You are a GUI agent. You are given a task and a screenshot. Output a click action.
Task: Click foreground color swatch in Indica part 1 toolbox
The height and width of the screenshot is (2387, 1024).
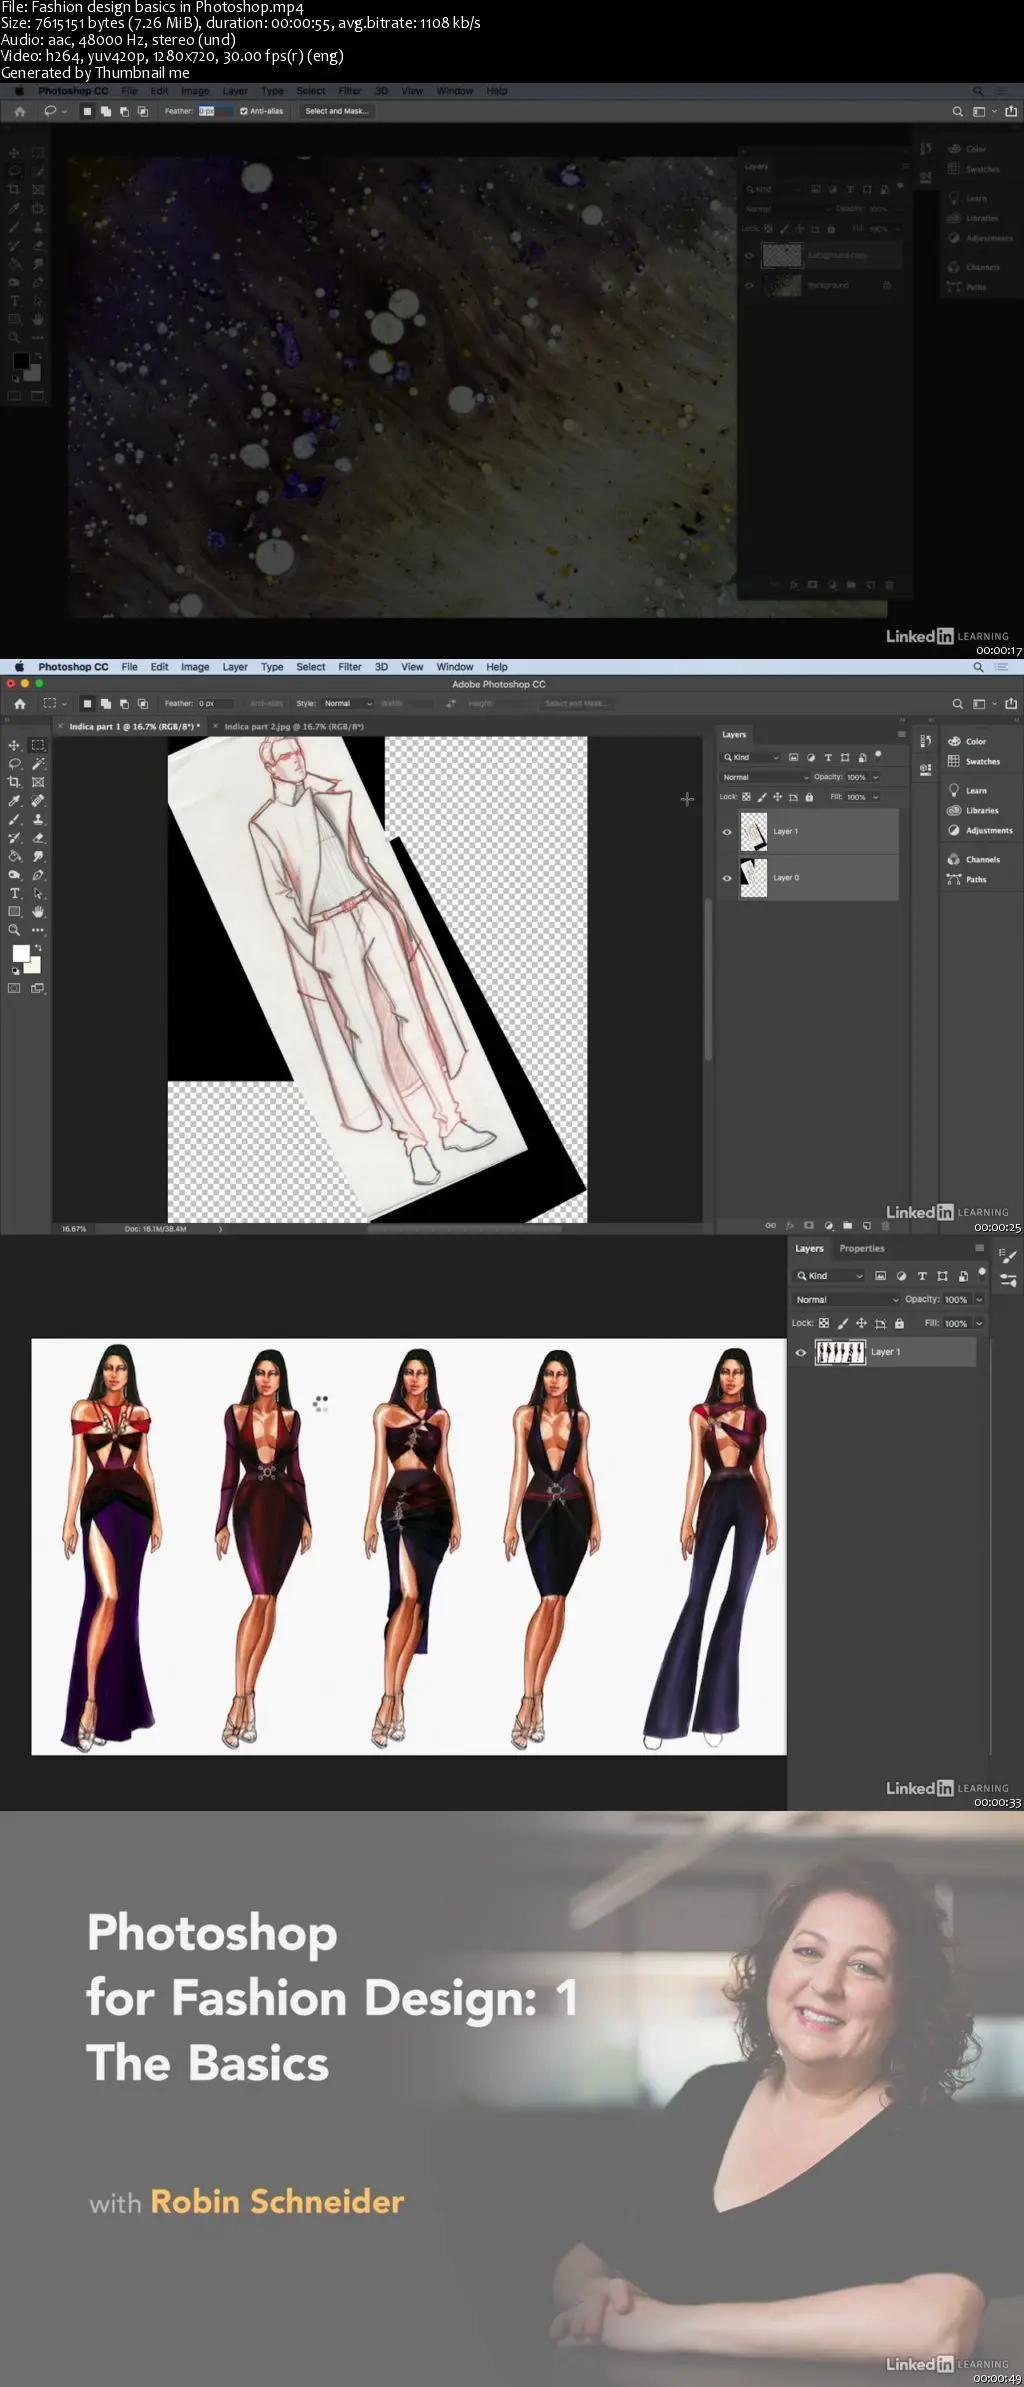19,953
